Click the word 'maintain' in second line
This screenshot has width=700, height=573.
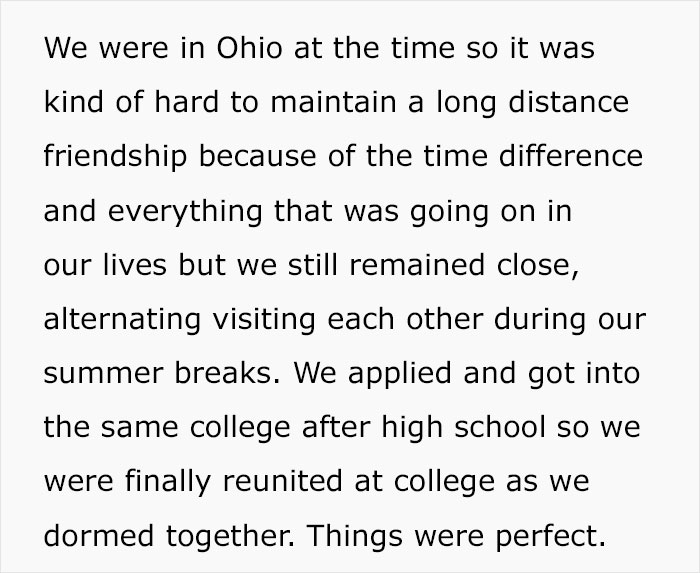pyautogui.click(x=333, y=102)
